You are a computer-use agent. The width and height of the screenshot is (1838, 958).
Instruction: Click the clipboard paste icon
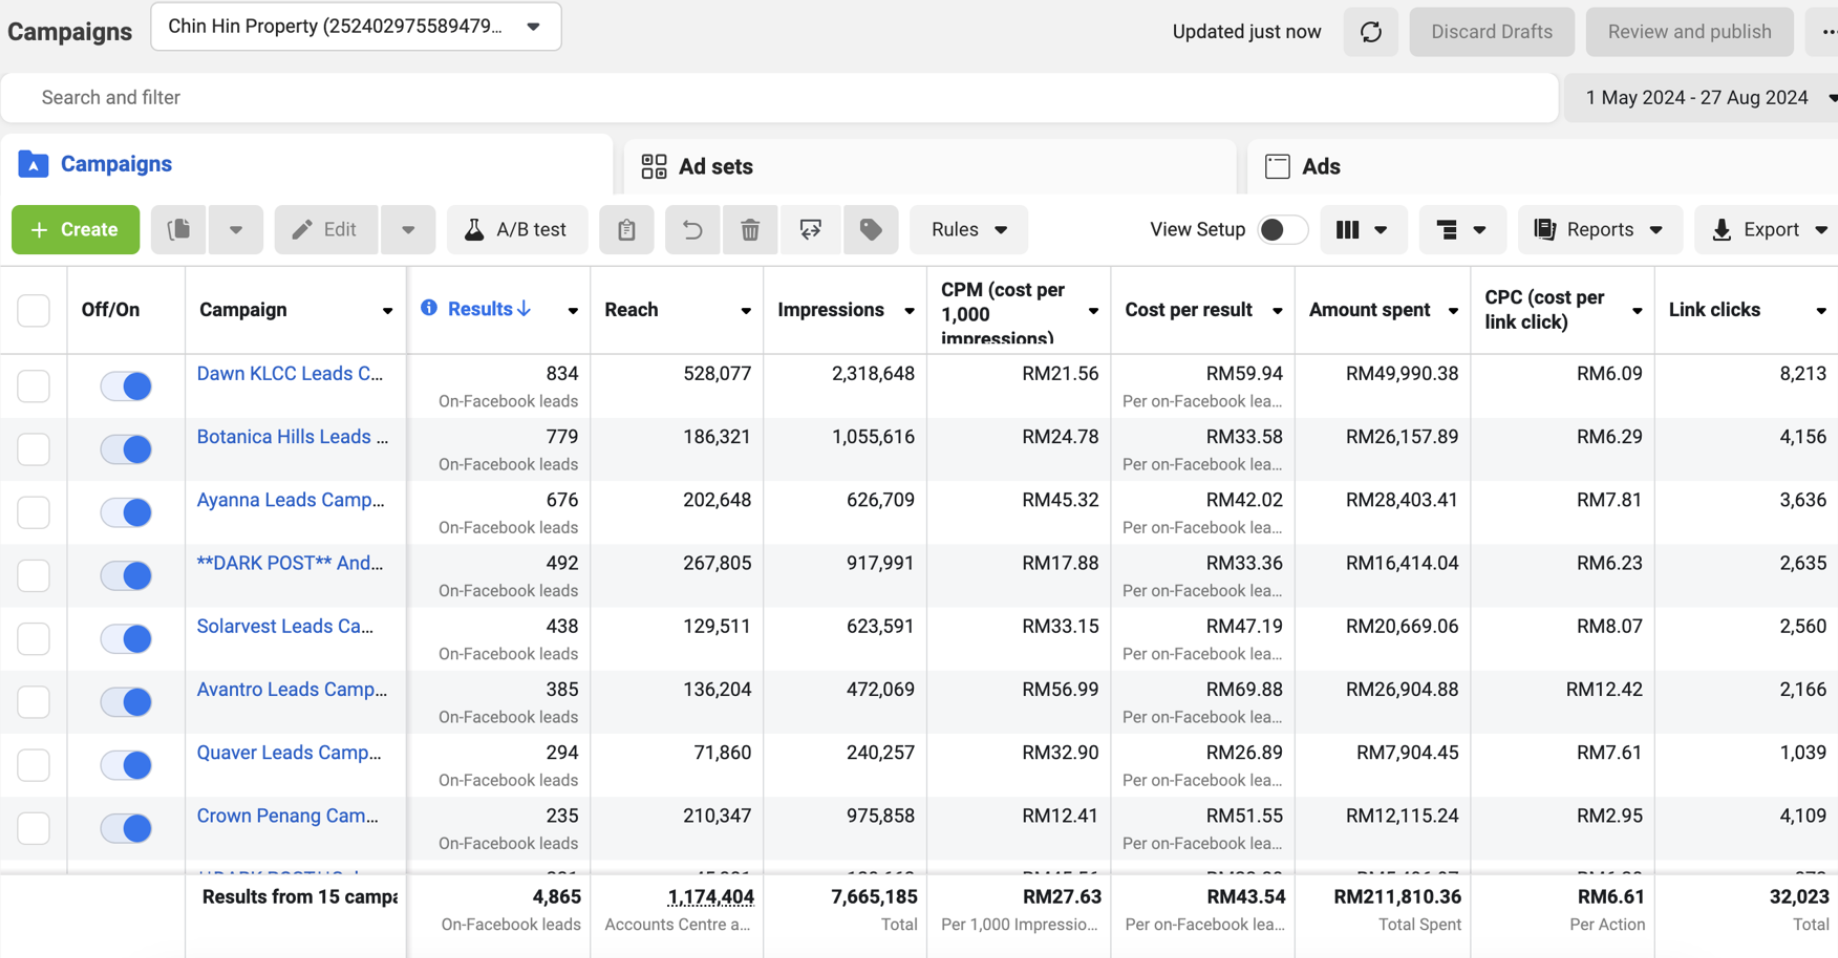pyautogui.click(x=627, y=230)
